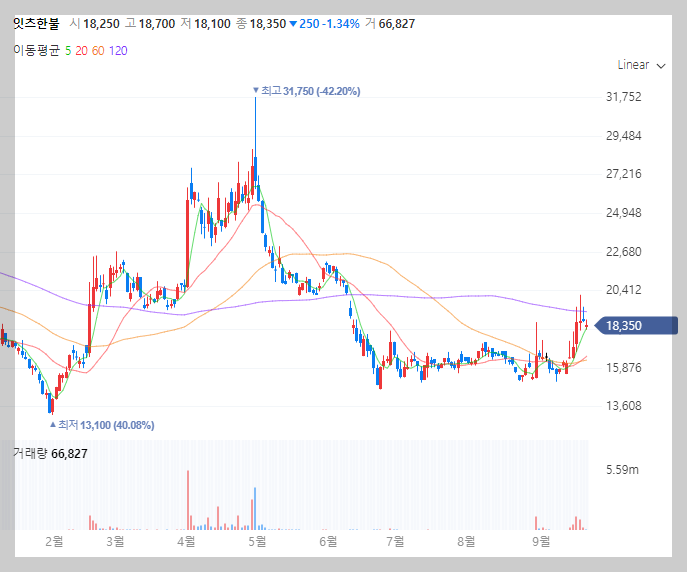Click the 22,680 price axis value

pos(623,252)
